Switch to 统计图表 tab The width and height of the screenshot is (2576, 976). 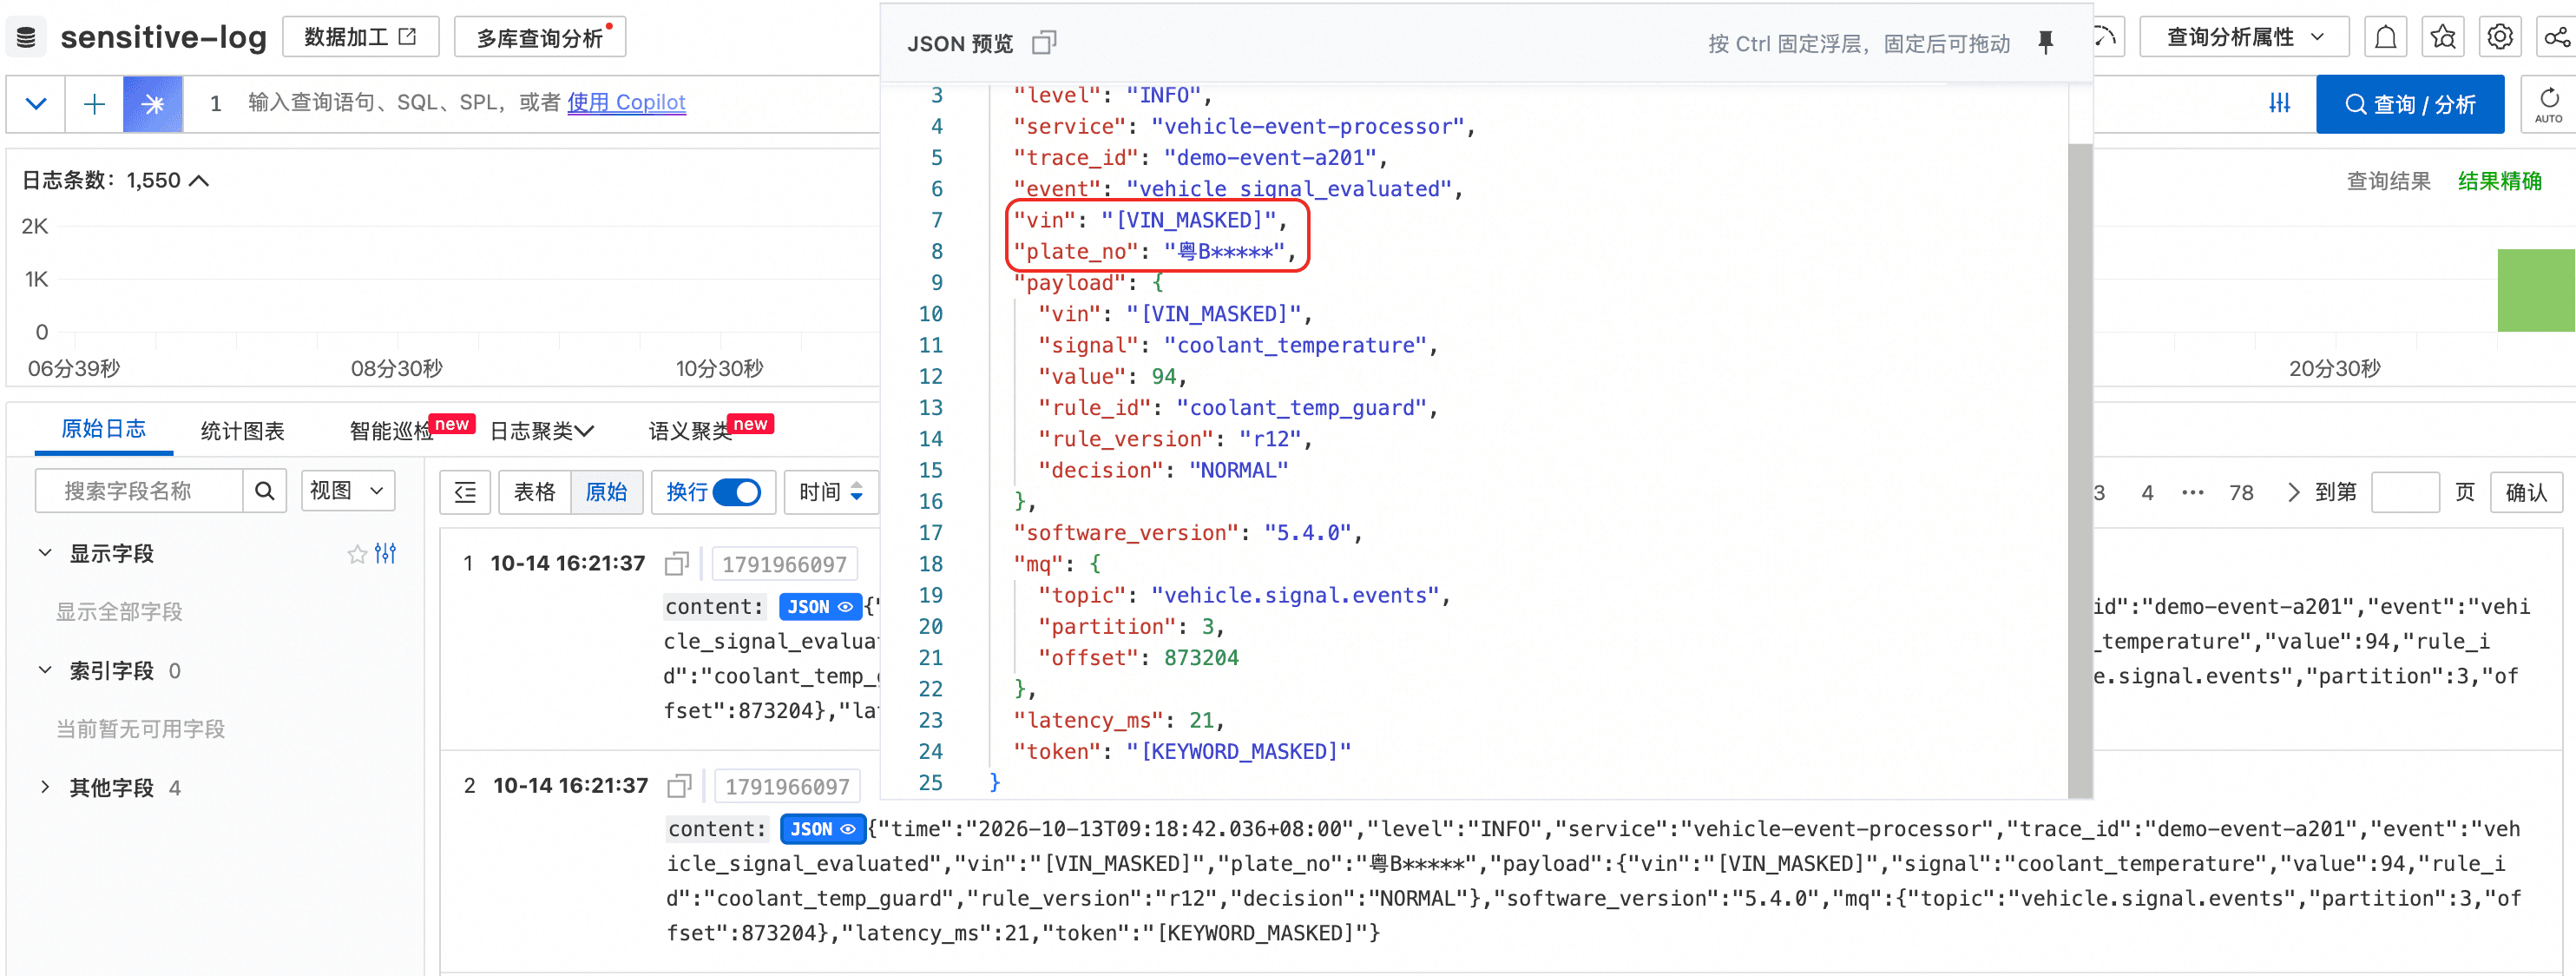(243, 431)
